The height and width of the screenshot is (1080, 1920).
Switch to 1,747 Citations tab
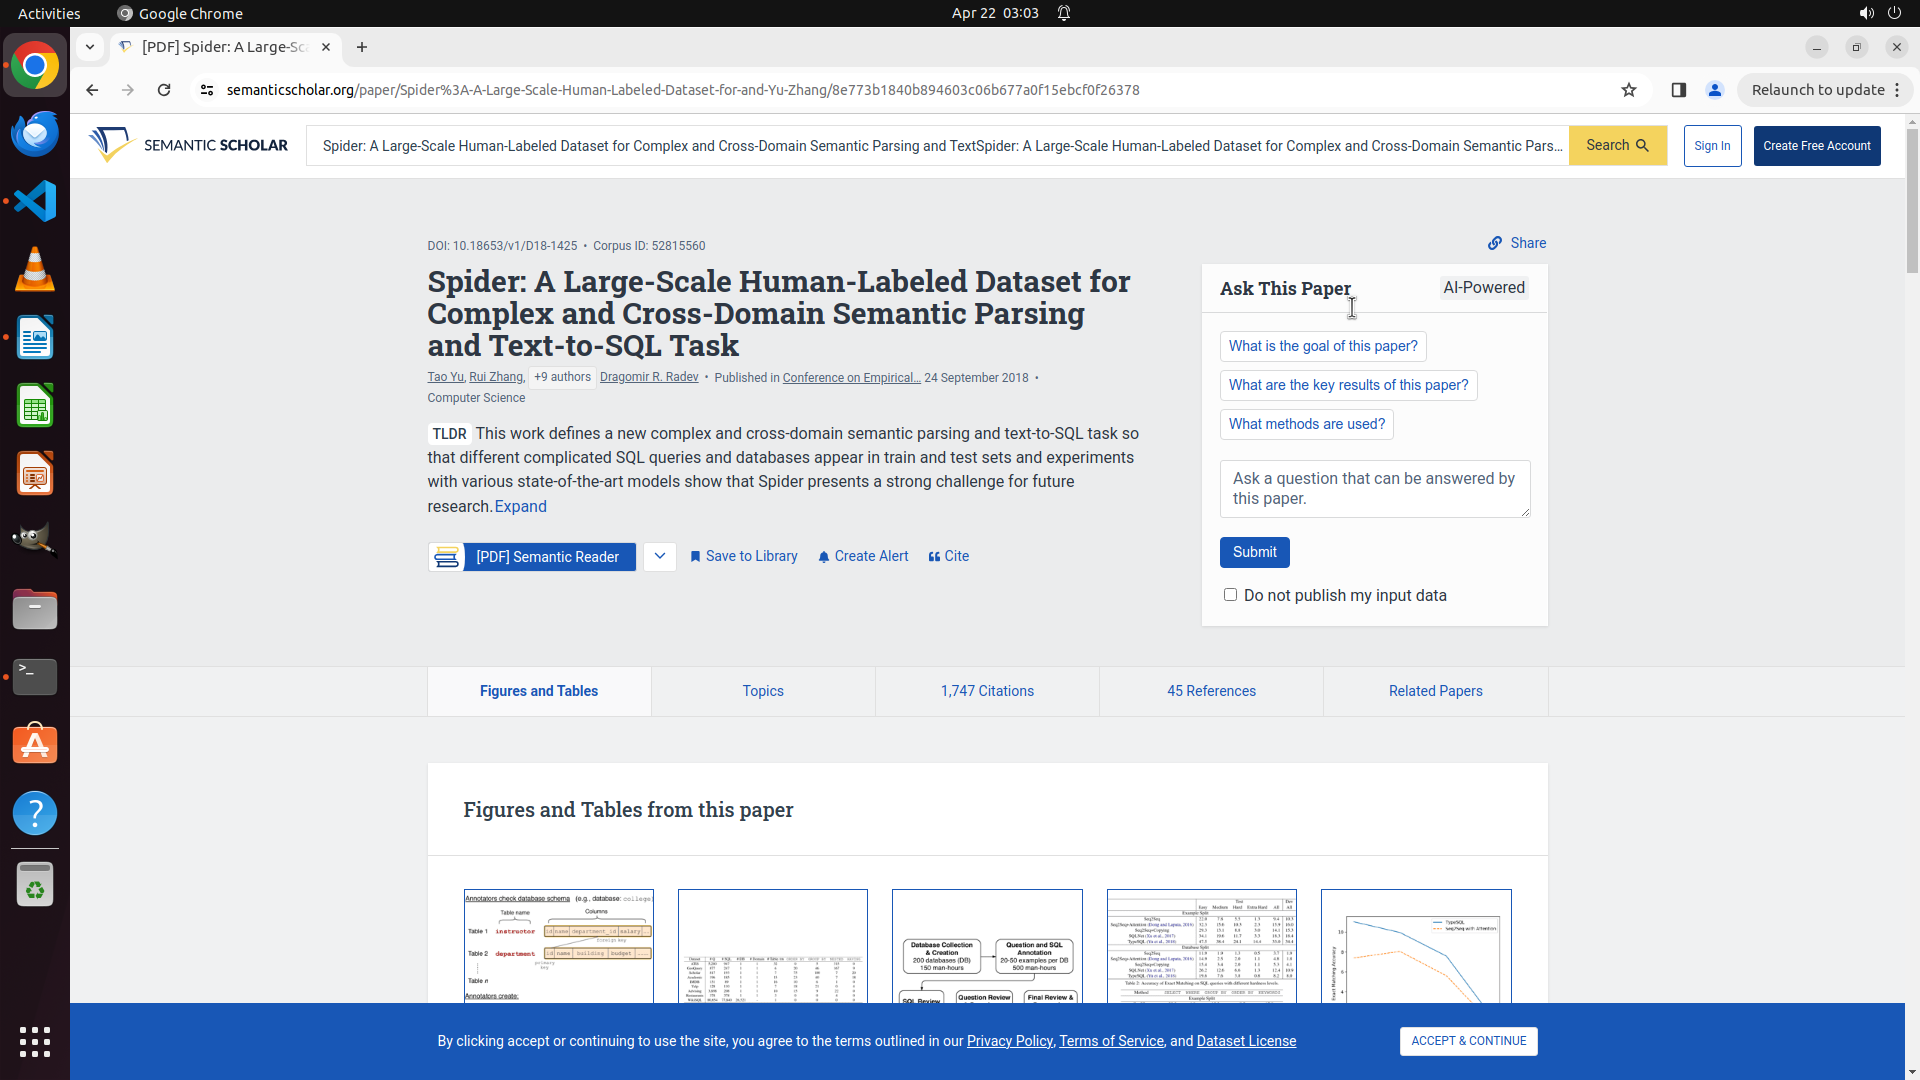[x=987, y=691]
